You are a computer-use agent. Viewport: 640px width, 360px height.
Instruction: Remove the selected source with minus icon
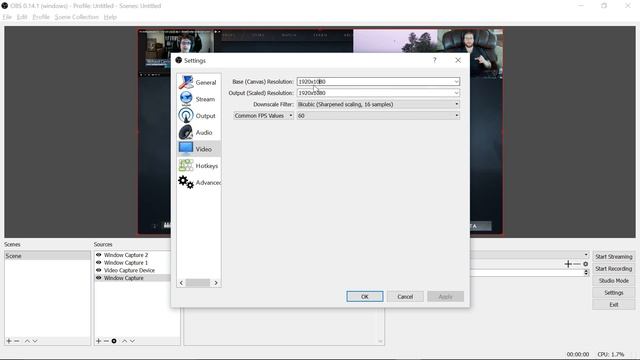coord(106,341)
